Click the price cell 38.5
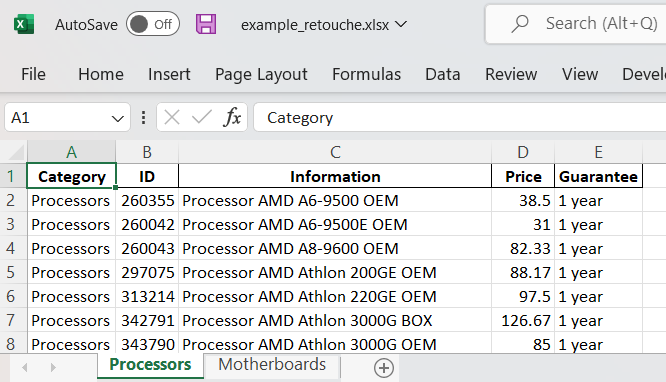666x382 pixels. click(523, 200)
